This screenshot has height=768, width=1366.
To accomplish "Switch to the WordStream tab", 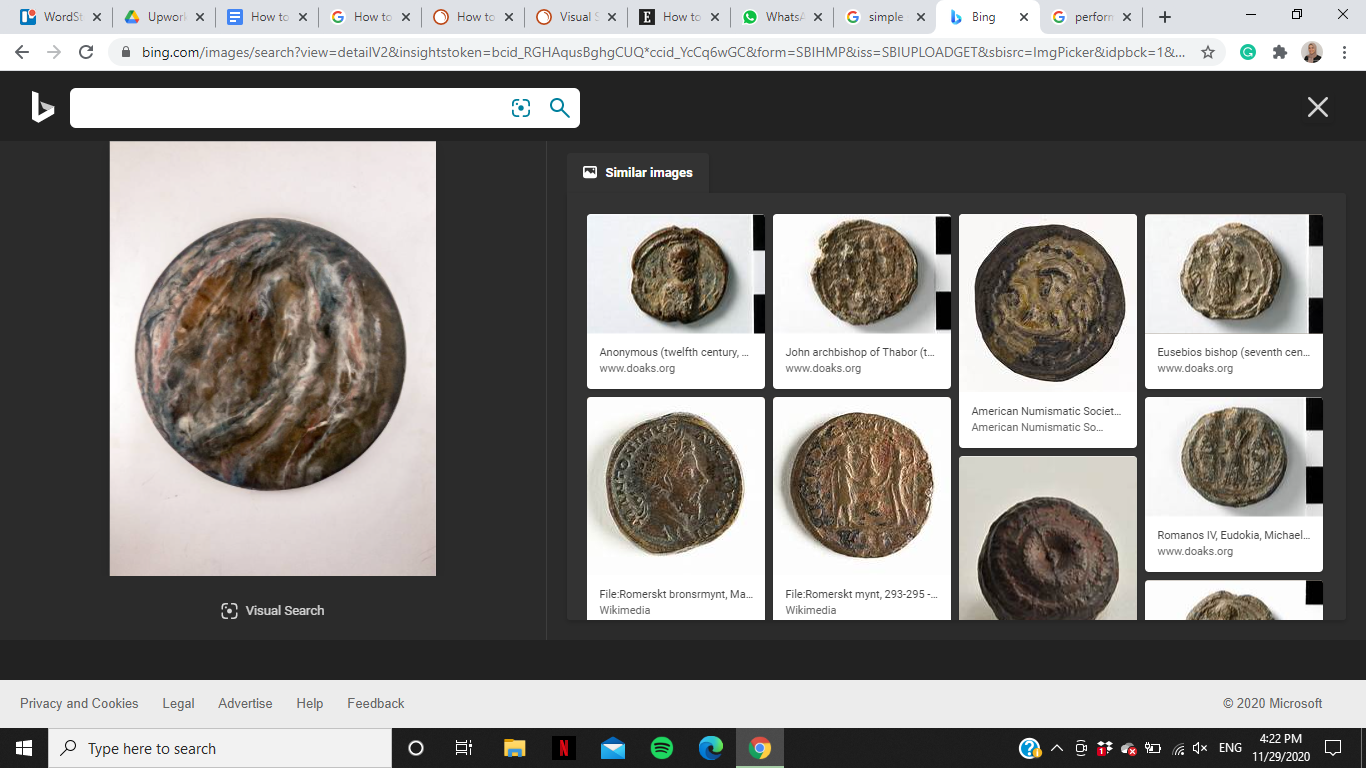I will (60, 17).
